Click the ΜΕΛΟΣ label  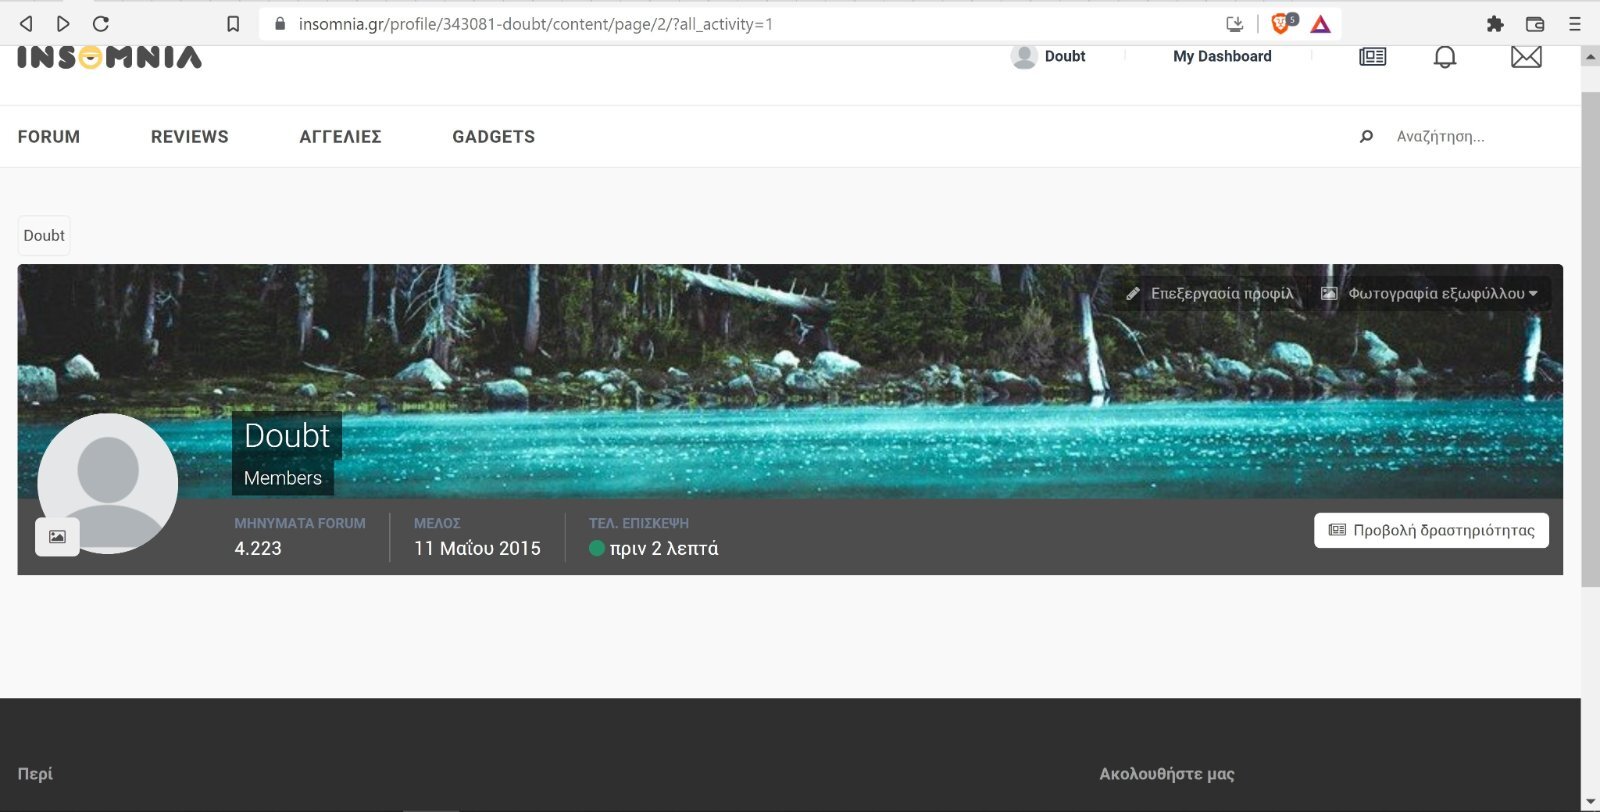click(437, 523)
